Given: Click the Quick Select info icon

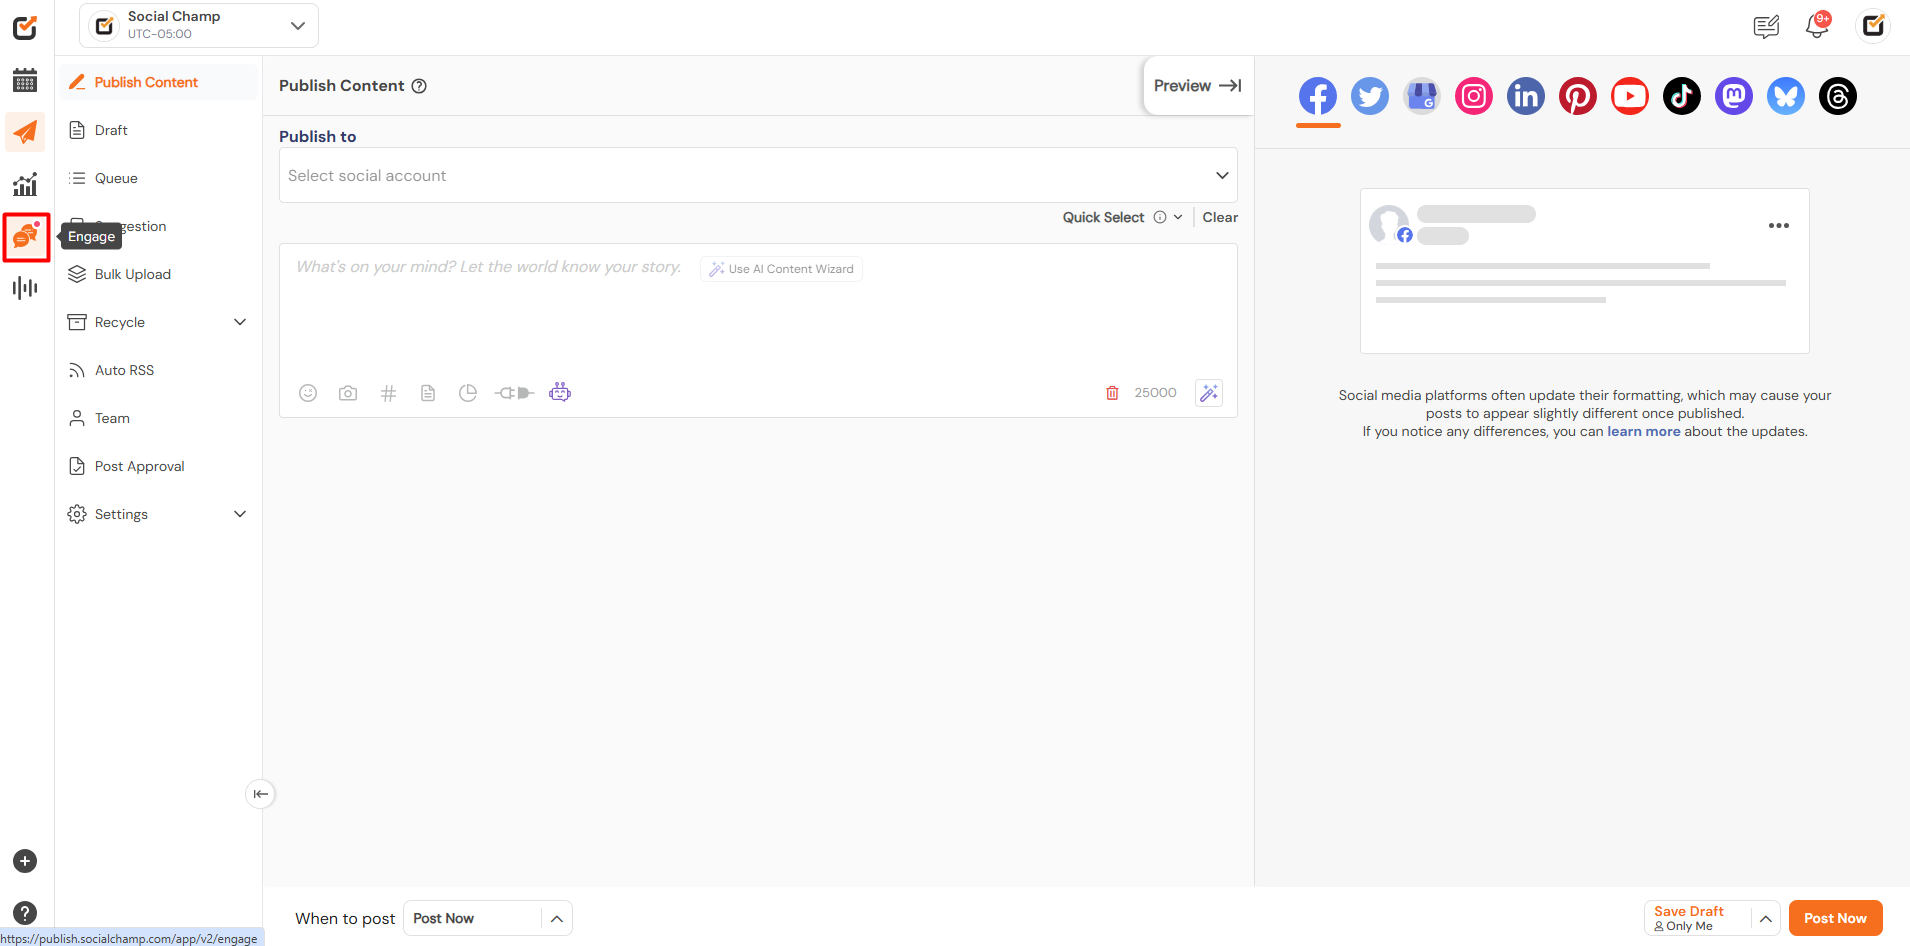Looking at the screenshot, I should point(1160,217).
